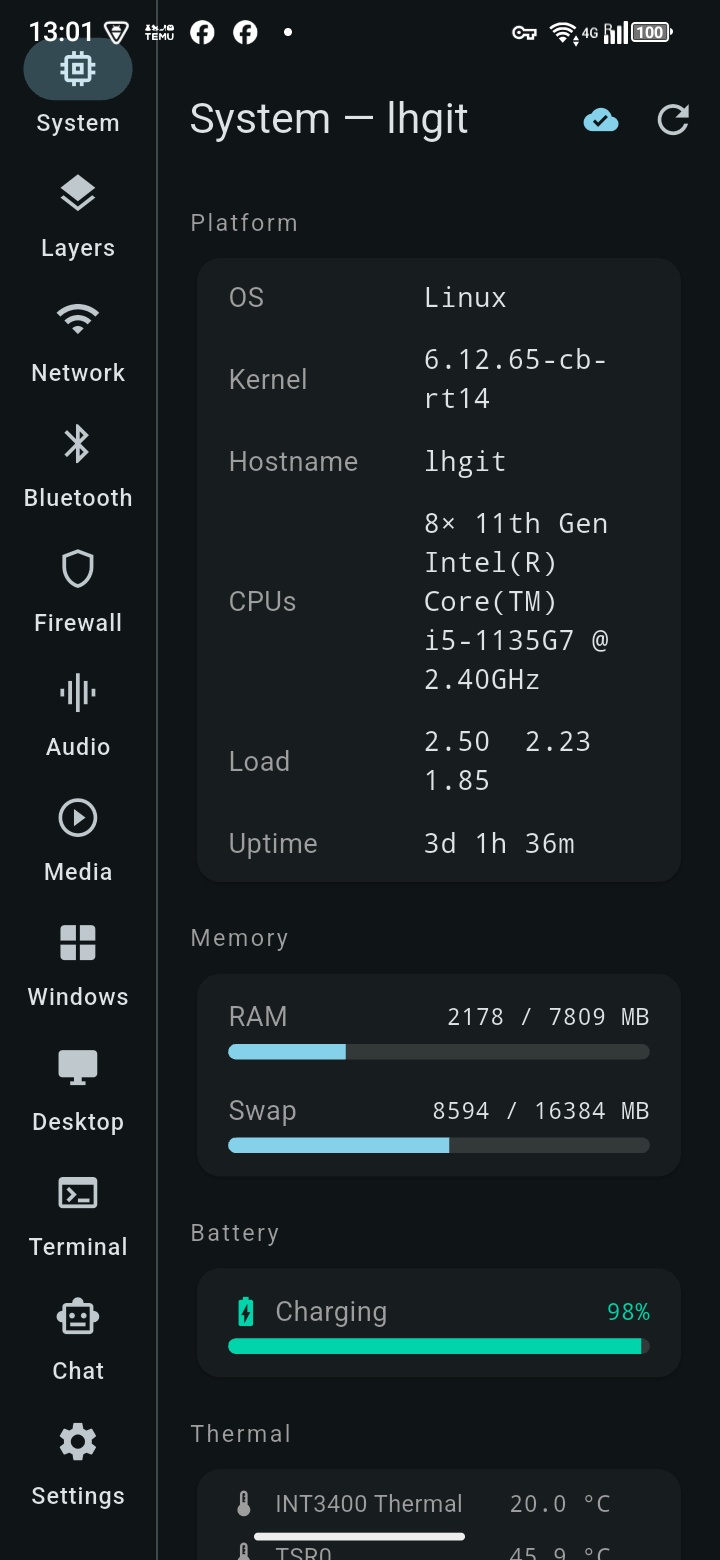720x1560 pixels.
Task: Refresh the system information
Action: click(x=673, y=121)
